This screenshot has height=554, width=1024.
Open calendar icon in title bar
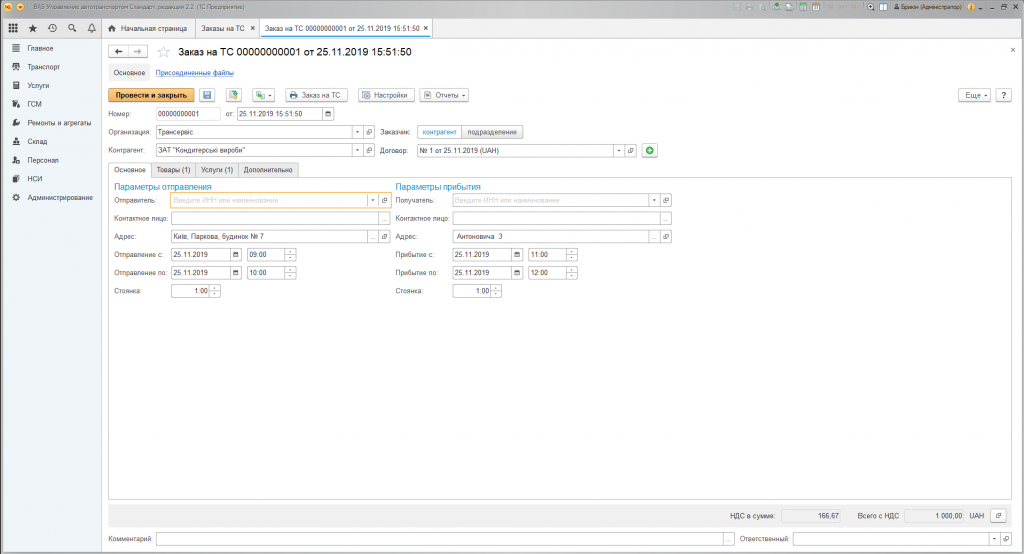(x=816, y=7)
